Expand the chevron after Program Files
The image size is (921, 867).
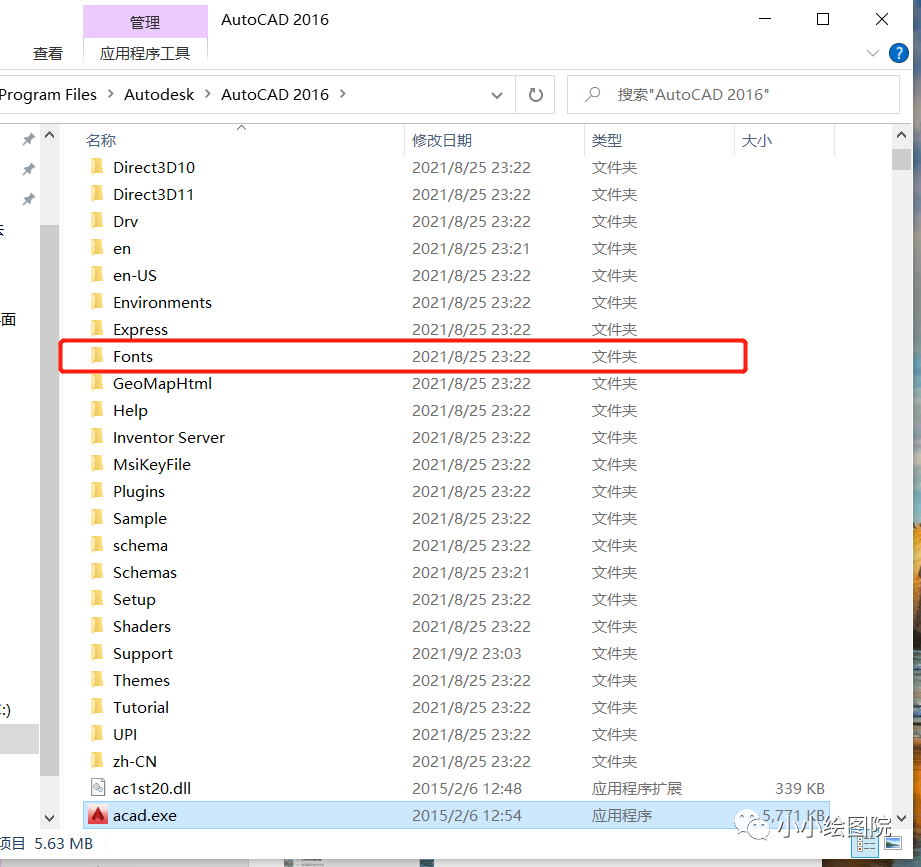(110, 94)
